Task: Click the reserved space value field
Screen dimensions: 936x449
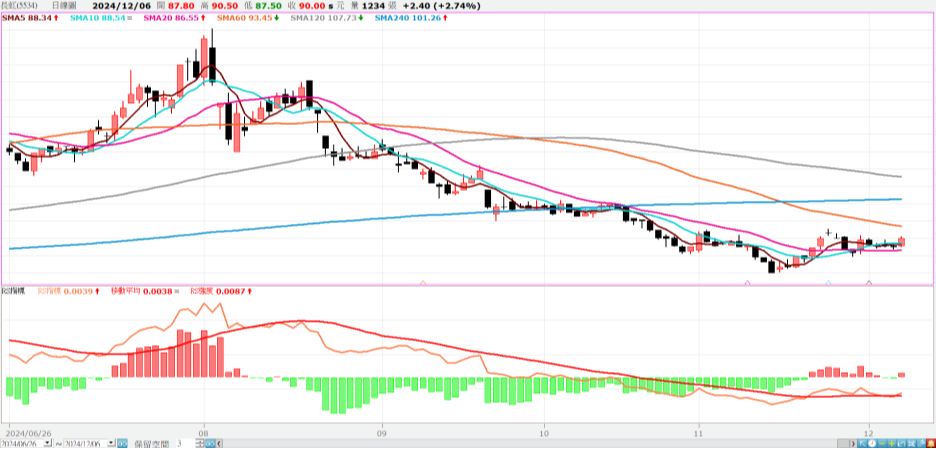Action: (x=185, y=444)
